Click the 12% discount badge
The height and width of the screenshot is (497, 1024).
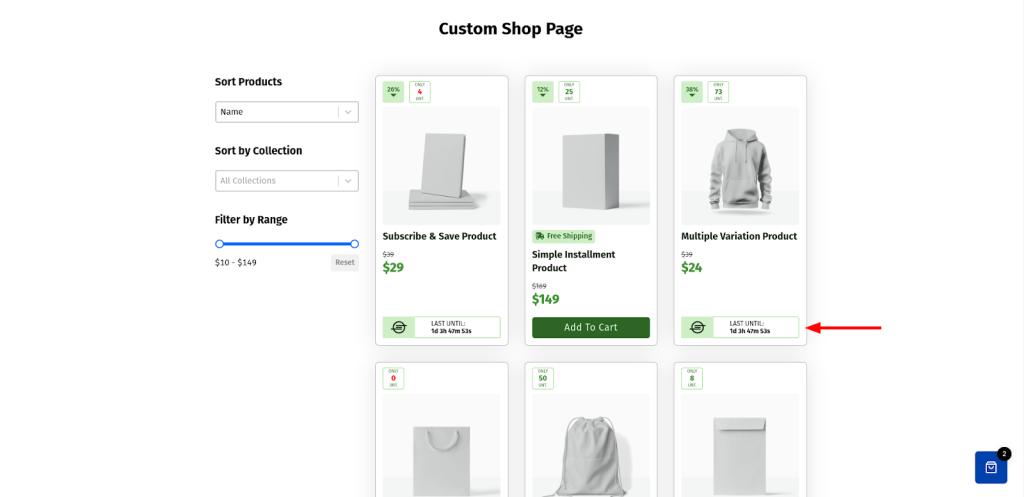pos(542,92)
